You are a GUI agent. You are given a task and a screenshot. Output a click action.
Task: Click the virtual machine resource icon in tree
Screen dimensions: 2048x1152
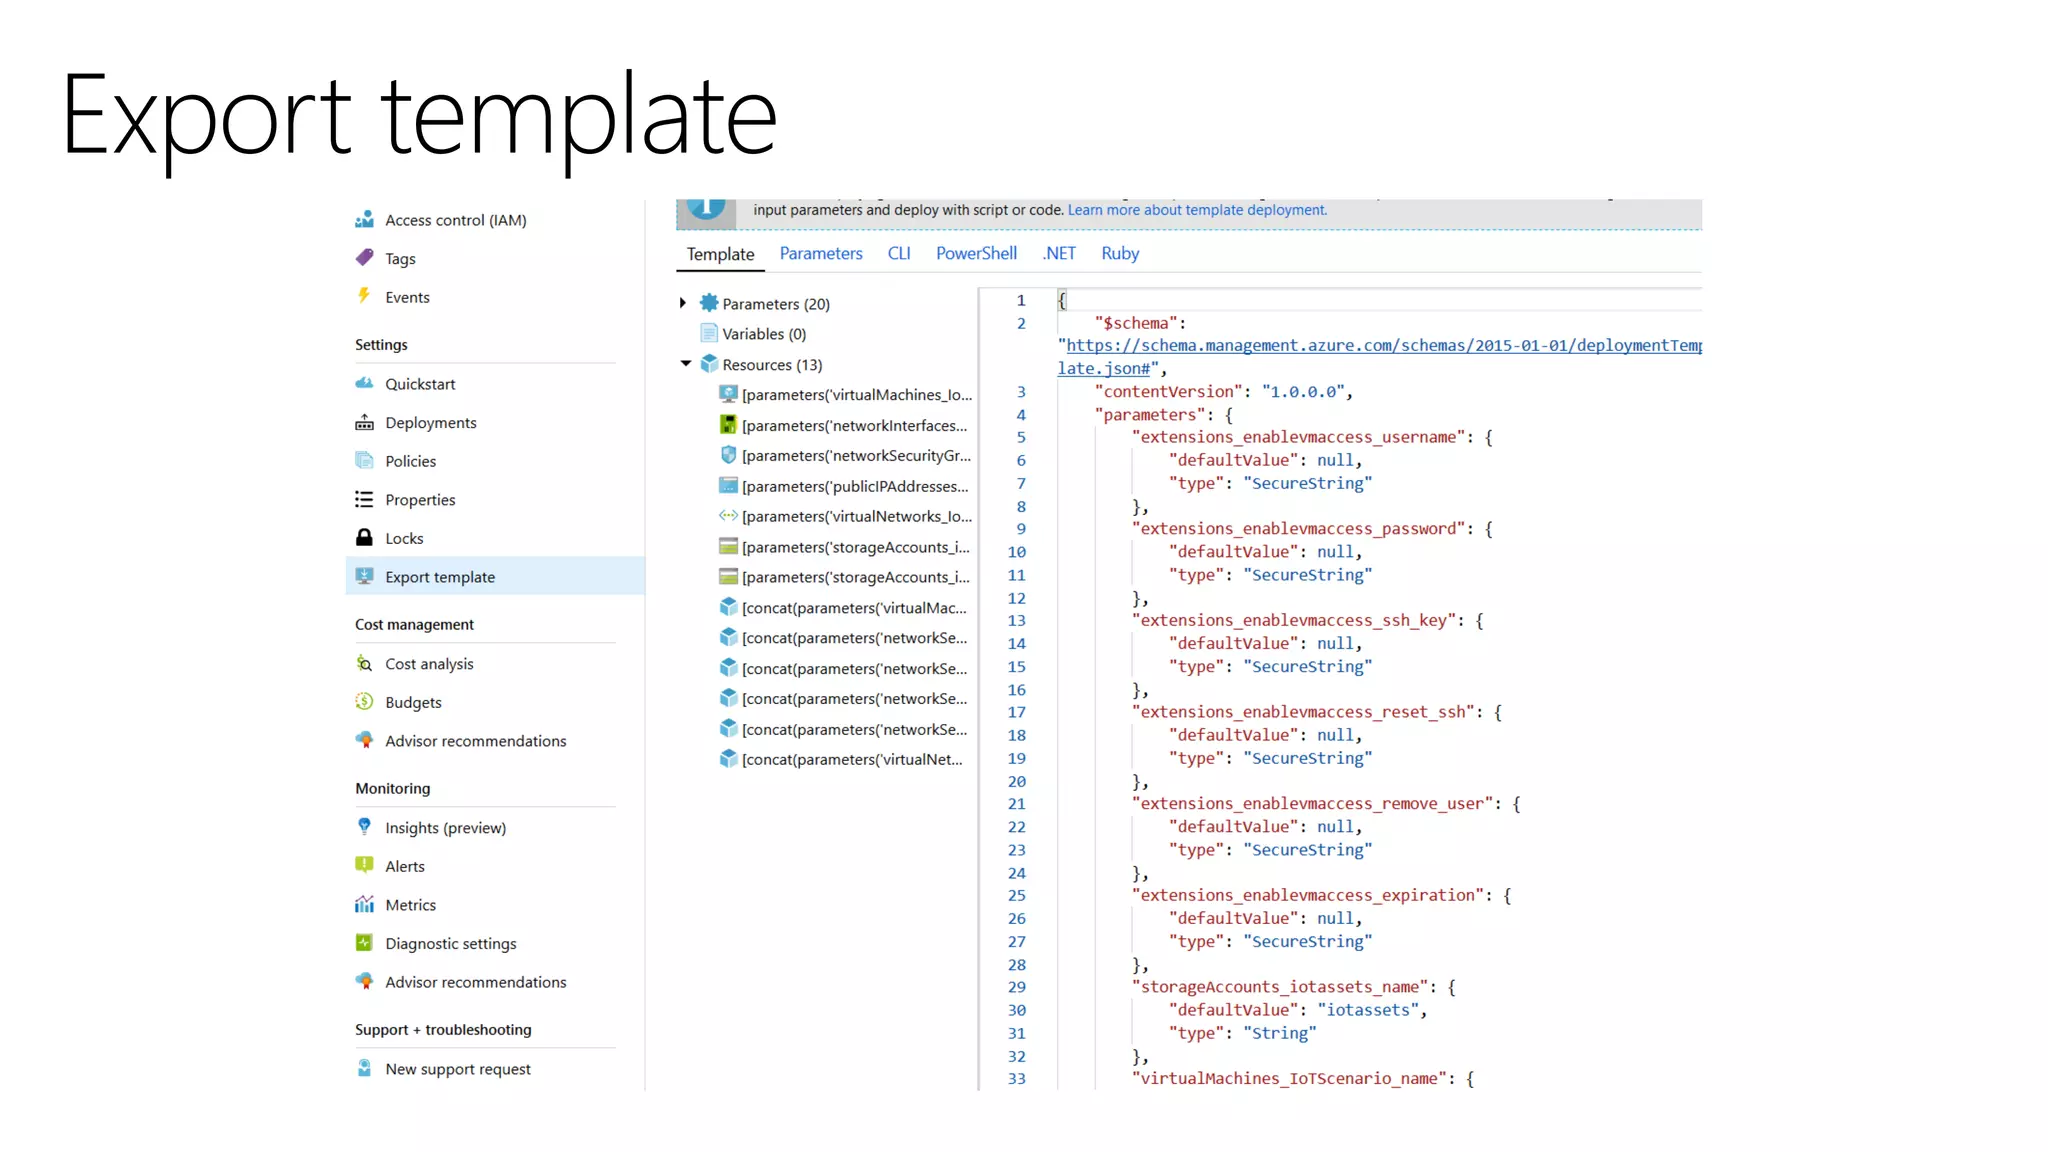click(x=728, y=395)
